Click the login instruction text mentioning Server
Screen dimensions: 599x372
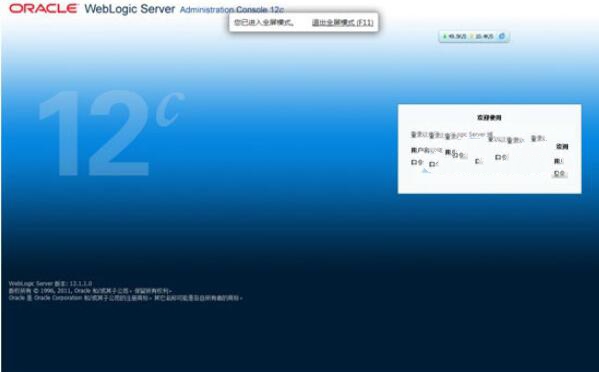pos(452,135)
